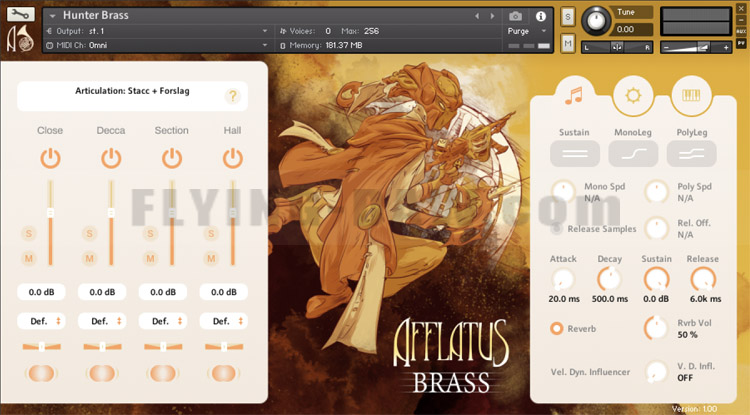Viewport: 750px width, 415px height.
Task: Go to previous instrument arrow
Action: 477,16
